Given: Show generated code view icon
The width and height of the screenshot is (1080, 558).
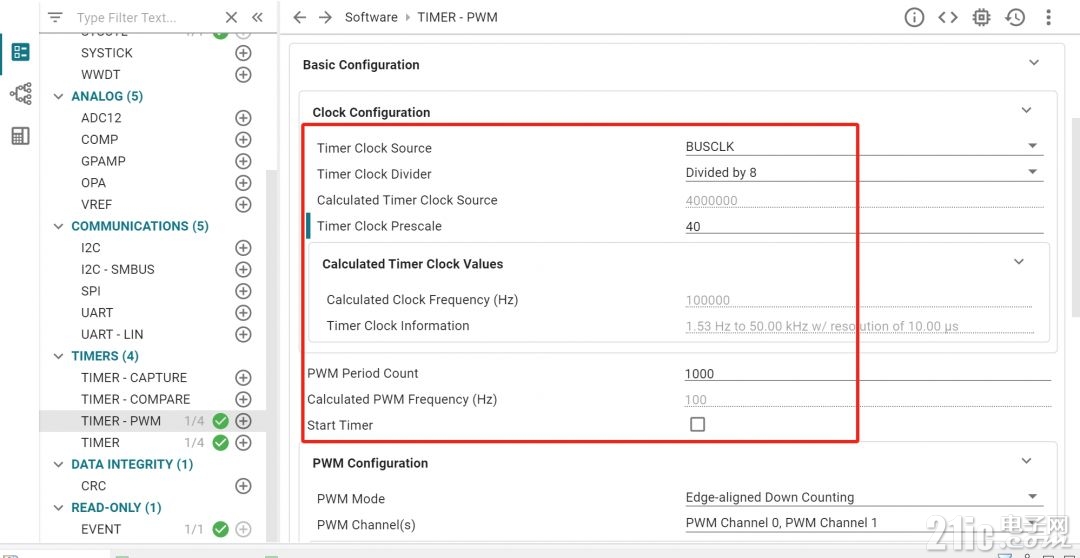Looking at the screenshot, I should point(948,17).
